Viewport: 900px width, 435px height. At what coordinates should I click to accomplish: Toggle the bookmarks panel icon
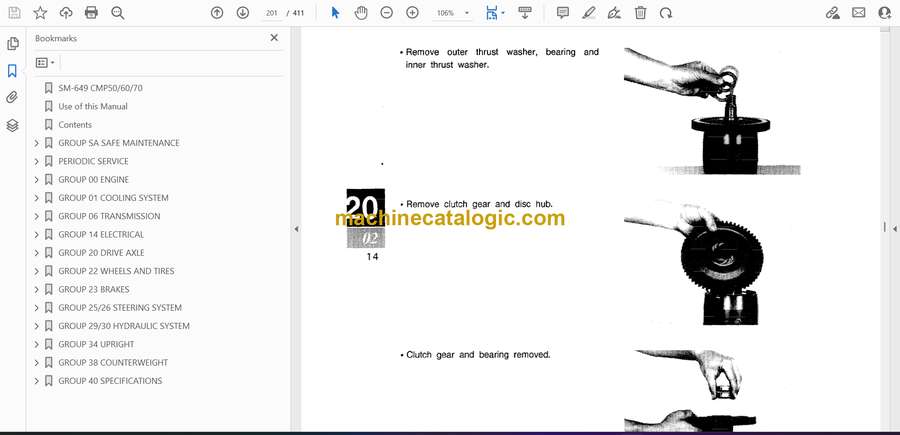[x=13, y=71]
